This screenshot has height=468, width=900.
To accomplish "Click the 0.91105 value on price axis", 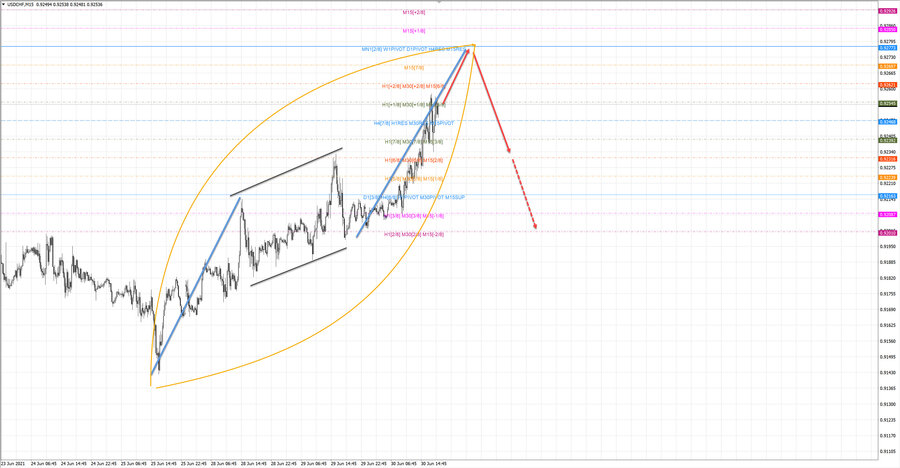I will tap(888, 451).
